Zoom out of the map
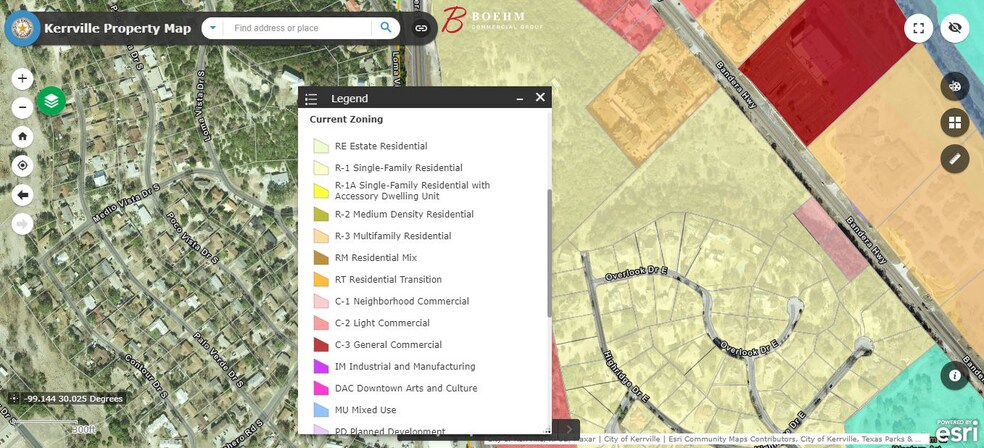Screen dimensions: 984x448 tap(23, 108)
